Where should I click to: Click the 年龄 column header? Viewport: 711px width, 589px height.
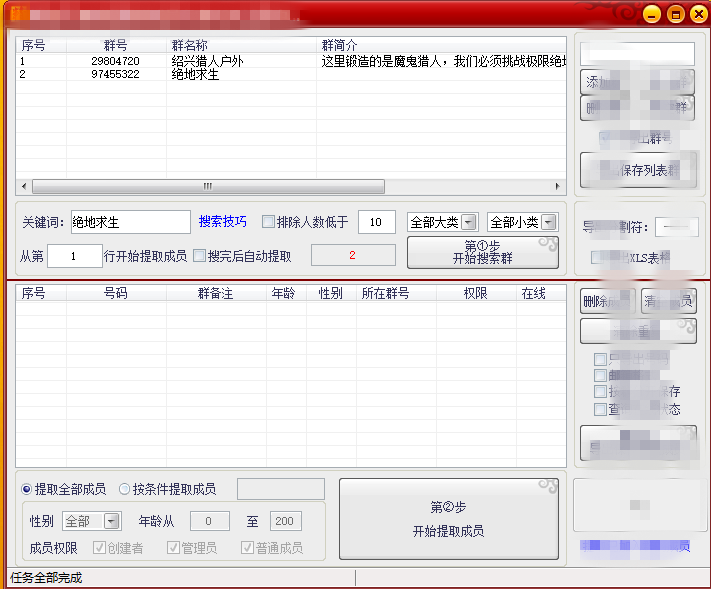point(286,293)
